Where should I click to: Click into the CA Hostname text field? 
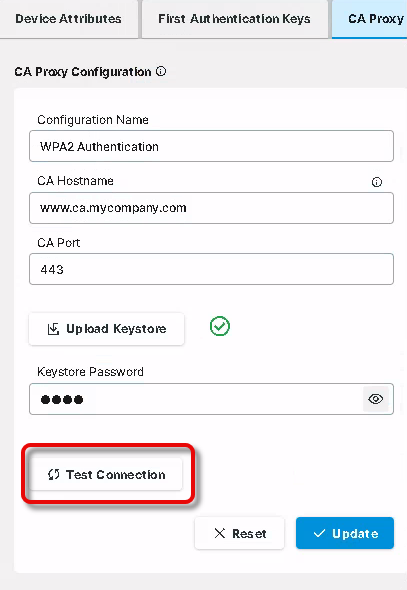click(211, 208)
